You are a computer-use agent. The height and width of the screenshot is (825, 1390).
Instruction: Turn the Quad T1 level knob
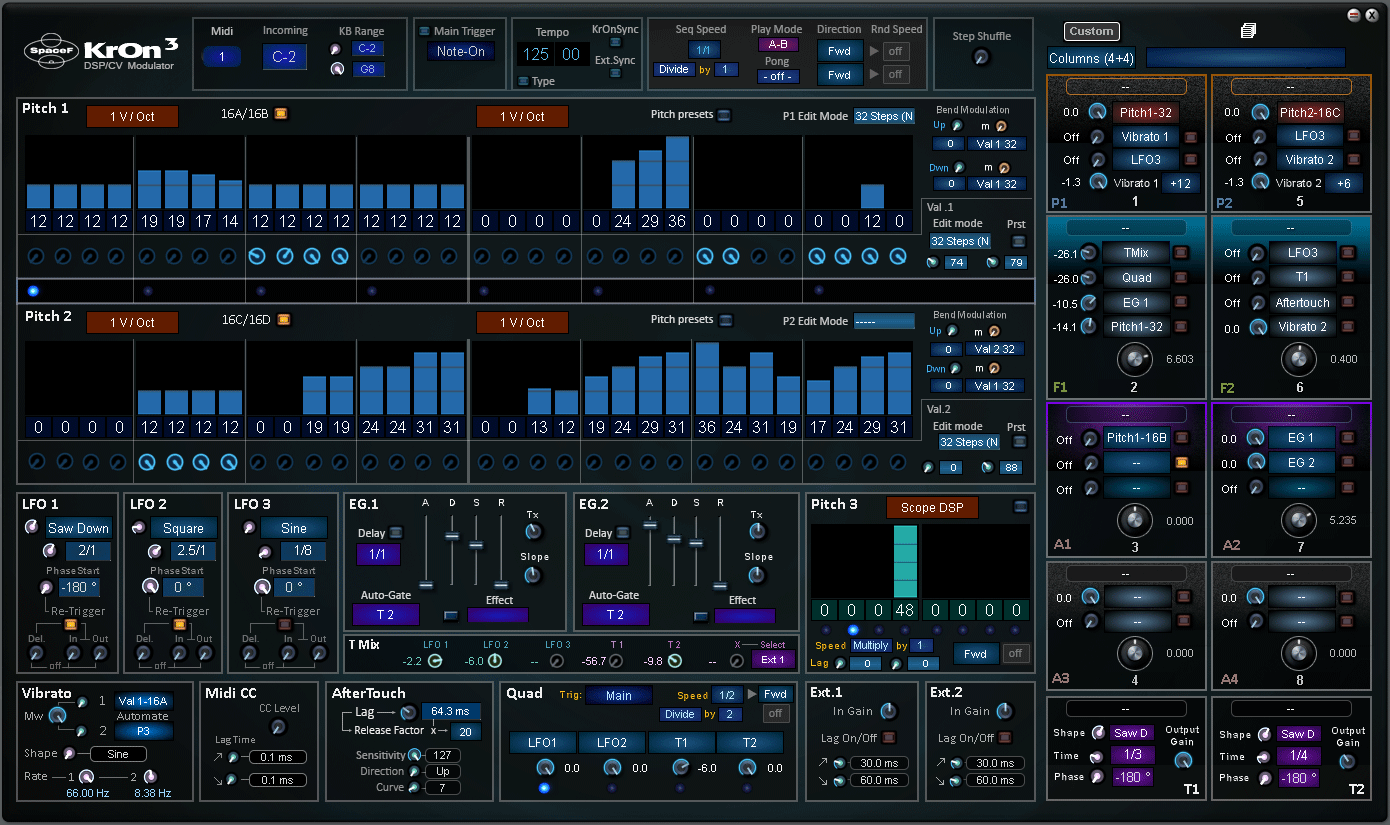click(x=681, y=768)
